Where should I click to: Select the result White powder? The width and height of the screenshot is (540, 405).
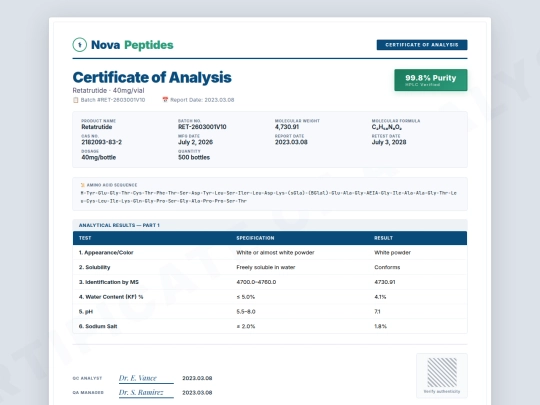pyautogui.click(x=392, y=252)
